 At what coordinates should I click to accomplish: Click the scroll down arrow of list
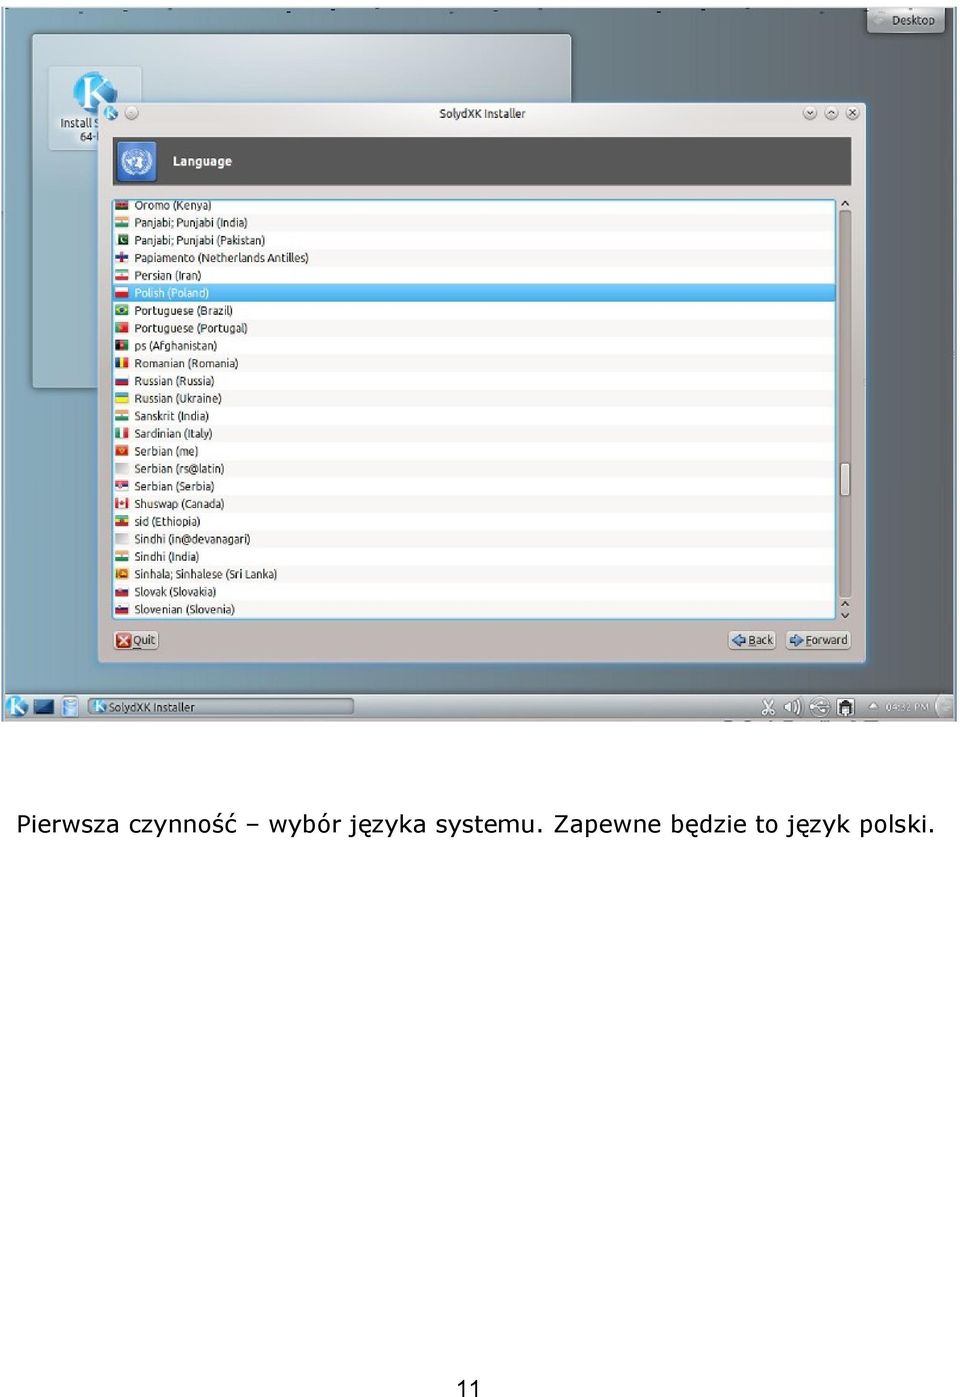(x=845, y=614)
